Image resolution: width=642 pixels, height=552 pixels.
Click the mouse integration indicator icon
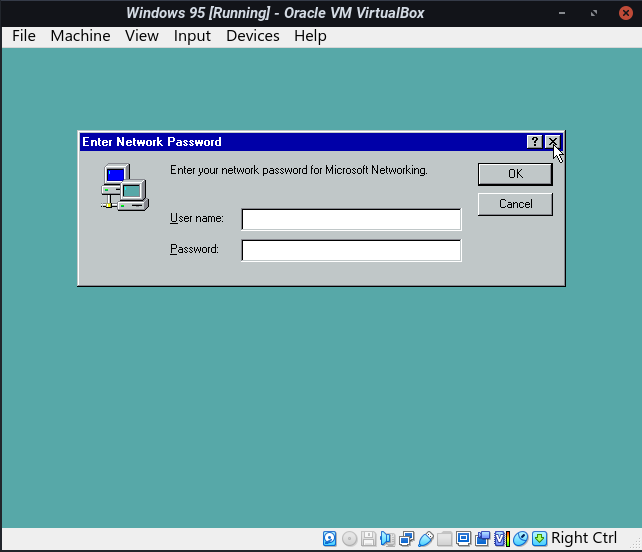coord(520,539)
